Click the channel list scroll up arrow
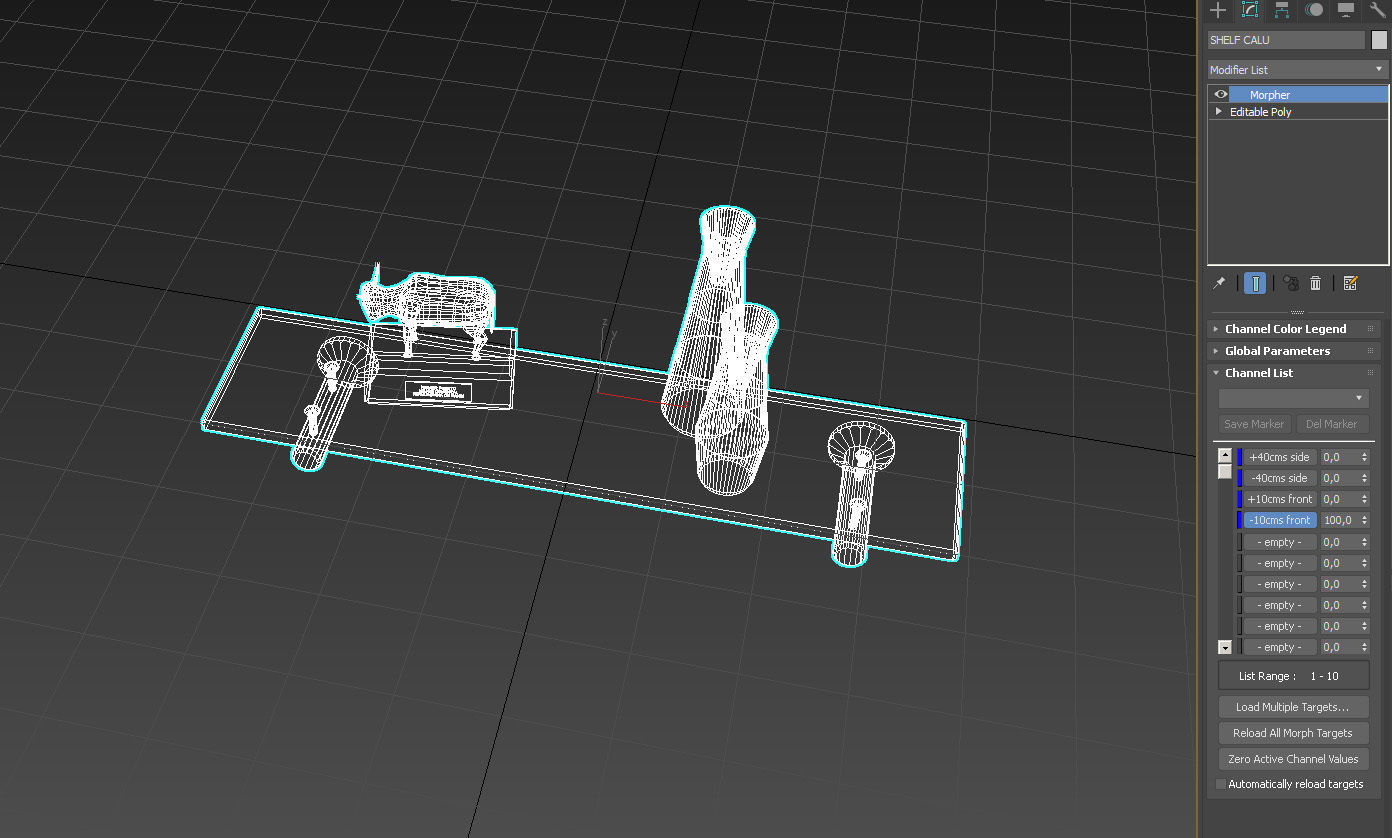The width and height of the screenshot is (1392, 838). (x=1224, y=455)
